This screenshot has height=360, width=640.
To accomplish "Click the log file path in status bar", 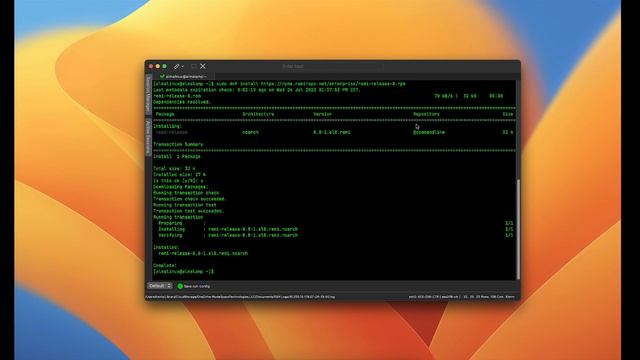I will (240, 297).
